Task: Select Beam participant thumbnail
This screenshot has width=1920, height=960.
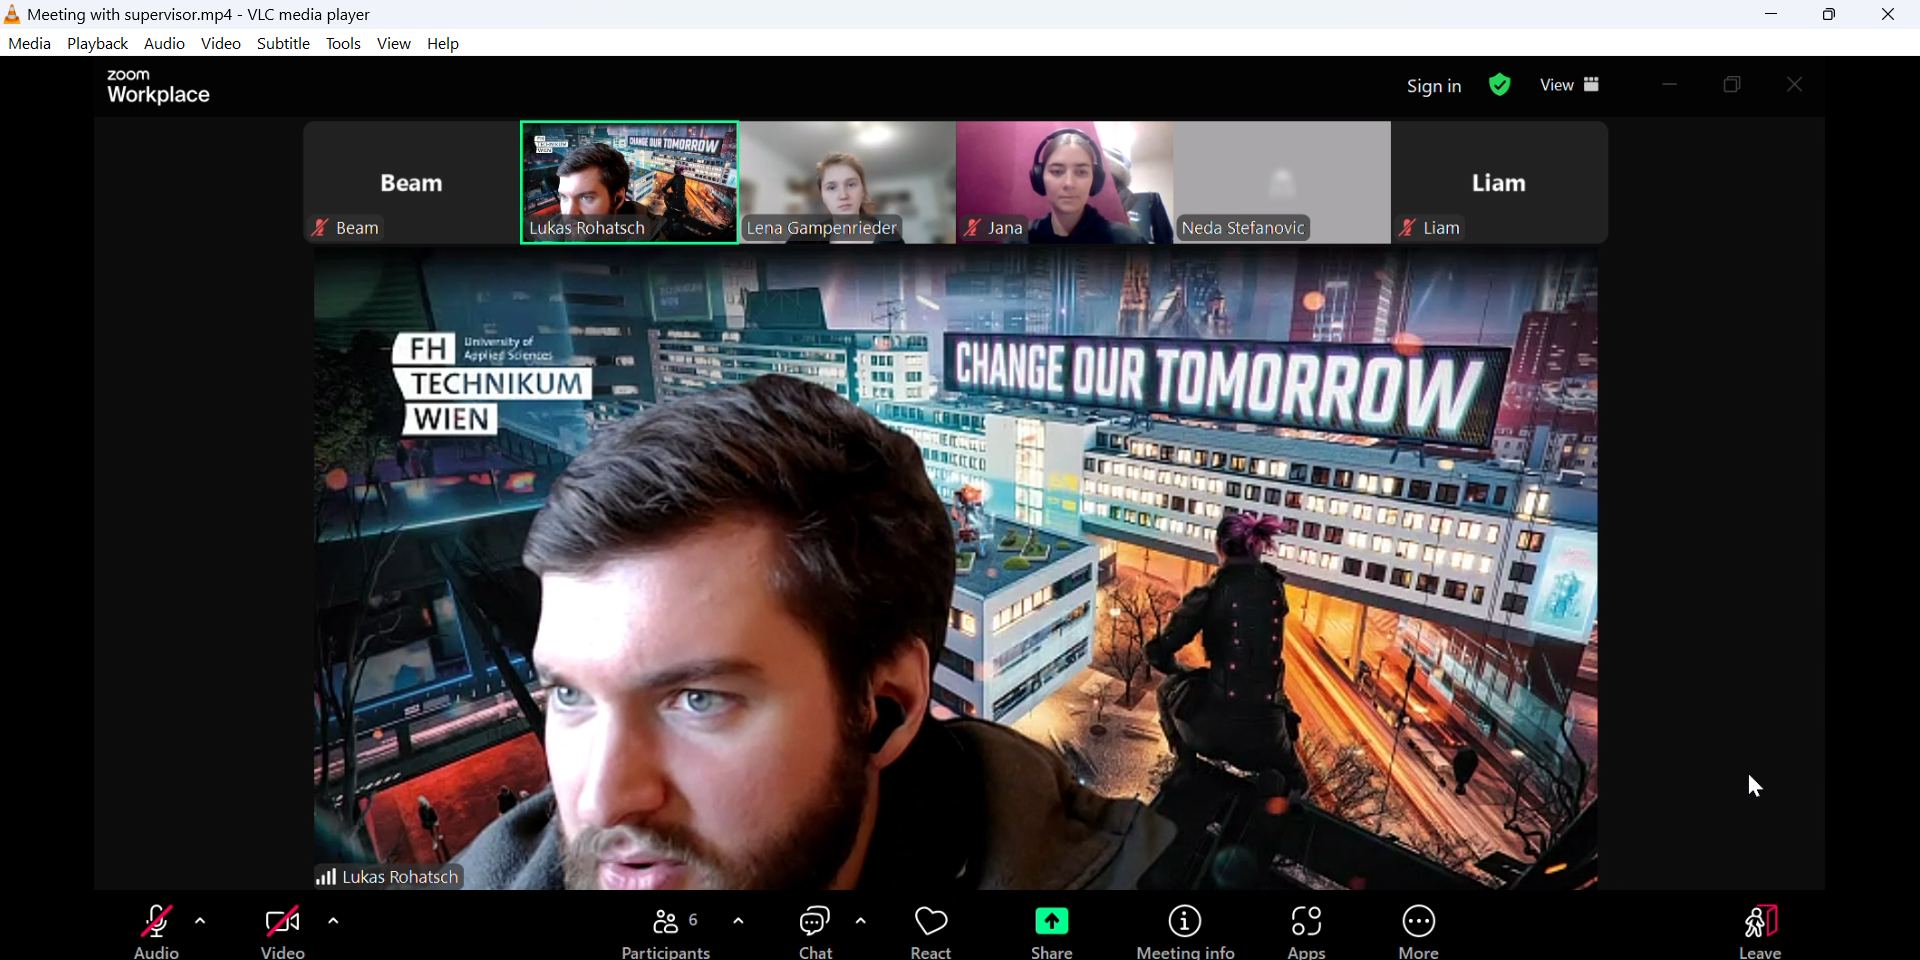Action: pos(412,183)
